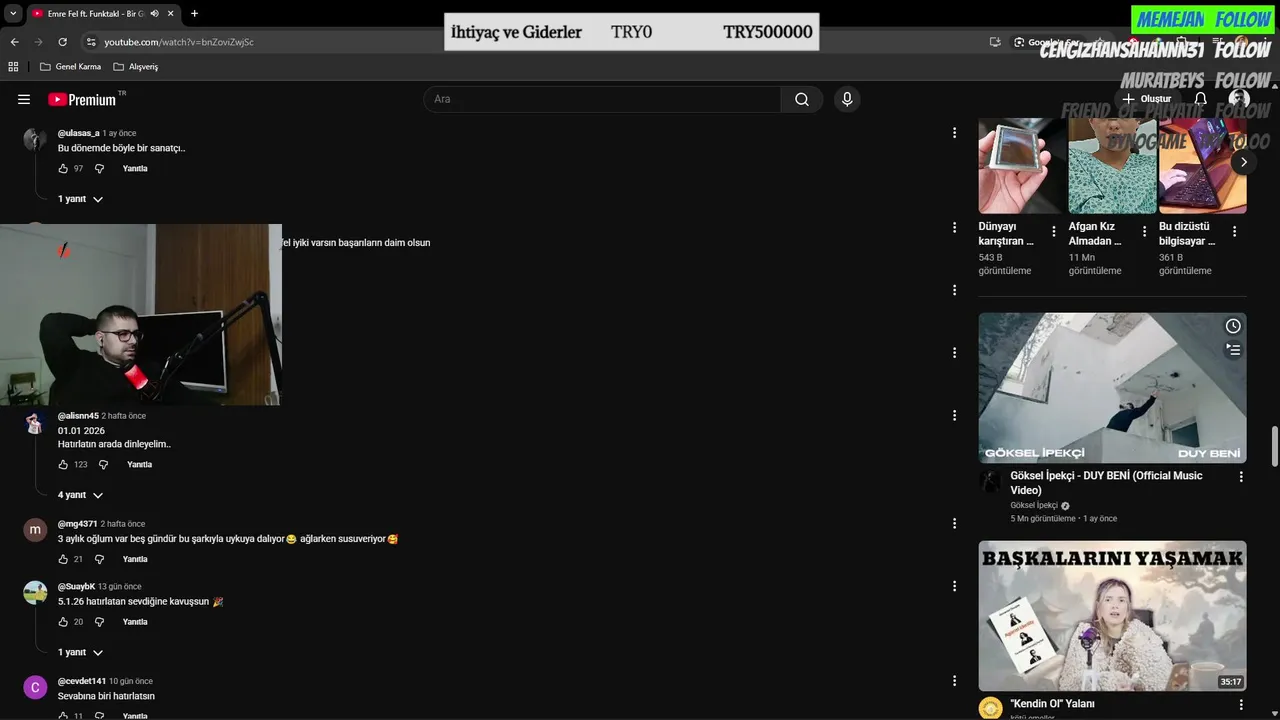1280x720 pixels.
Task: Start voice search with microphone icon
Action: [847, 99]
